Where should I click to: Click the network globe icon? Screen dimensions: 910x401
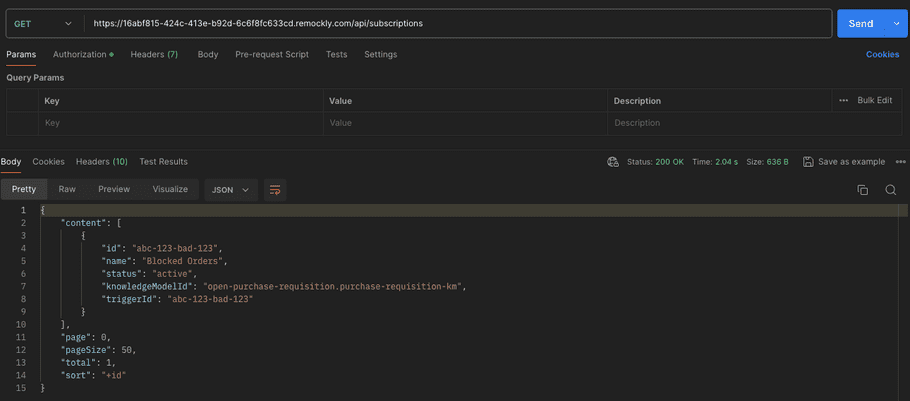coord(613,162)
